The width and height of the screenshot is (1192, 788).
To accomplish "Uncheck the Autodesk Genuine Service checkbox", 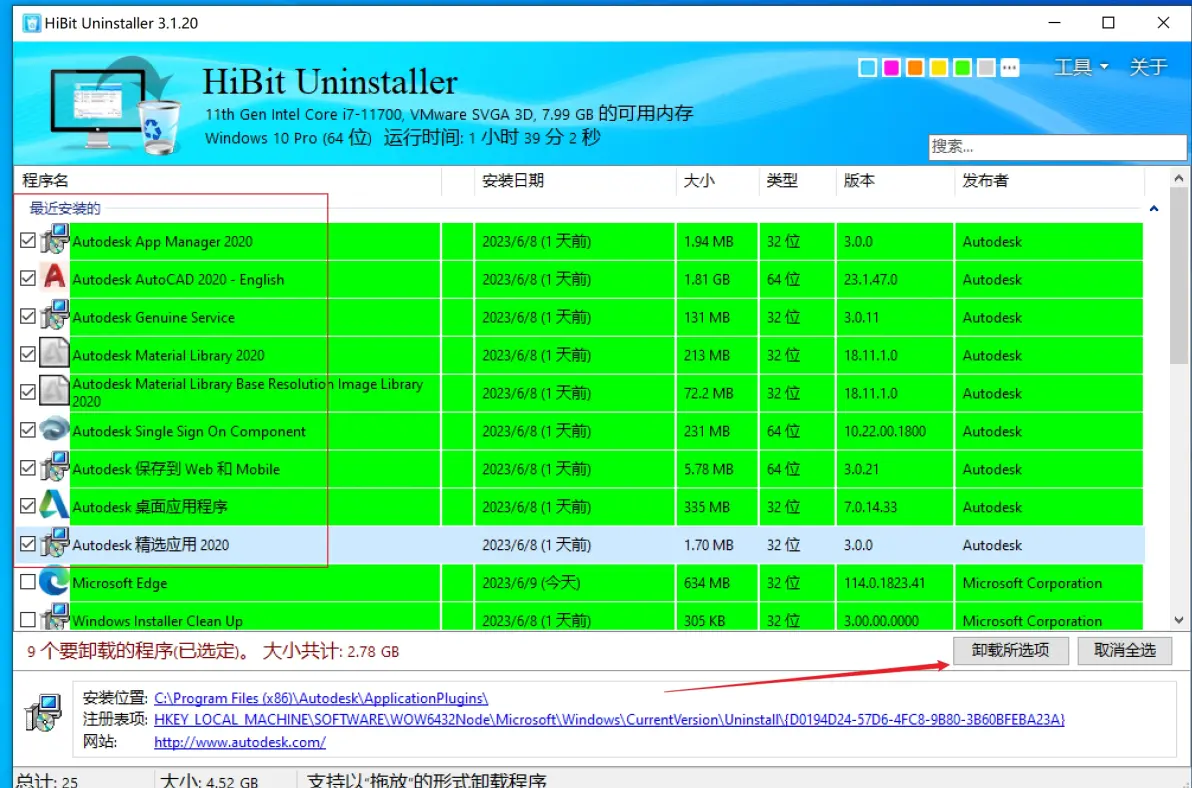I will tap(28, 317).
